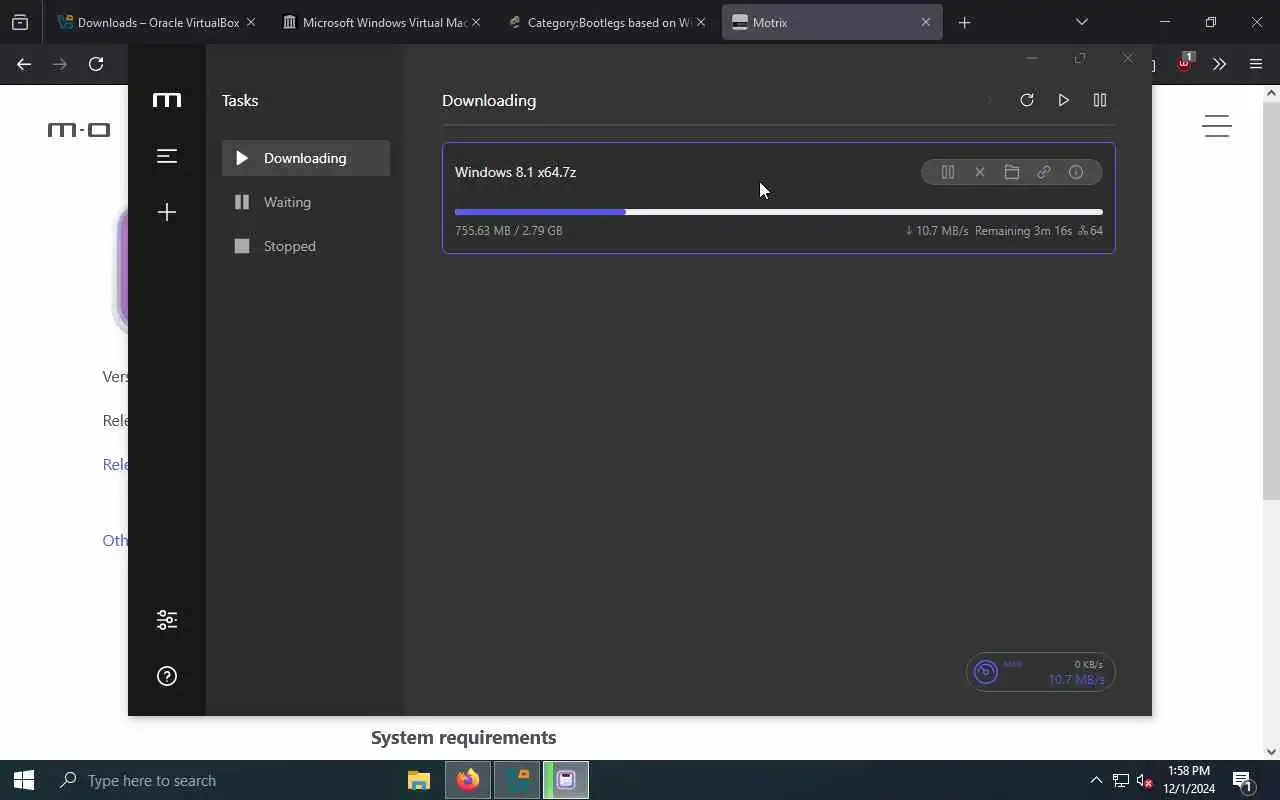The height and width of the screenshot is (800, 1280).
Task: Click the 755.63 MB / 2.79 GB size text
Action: coord(509,231)
